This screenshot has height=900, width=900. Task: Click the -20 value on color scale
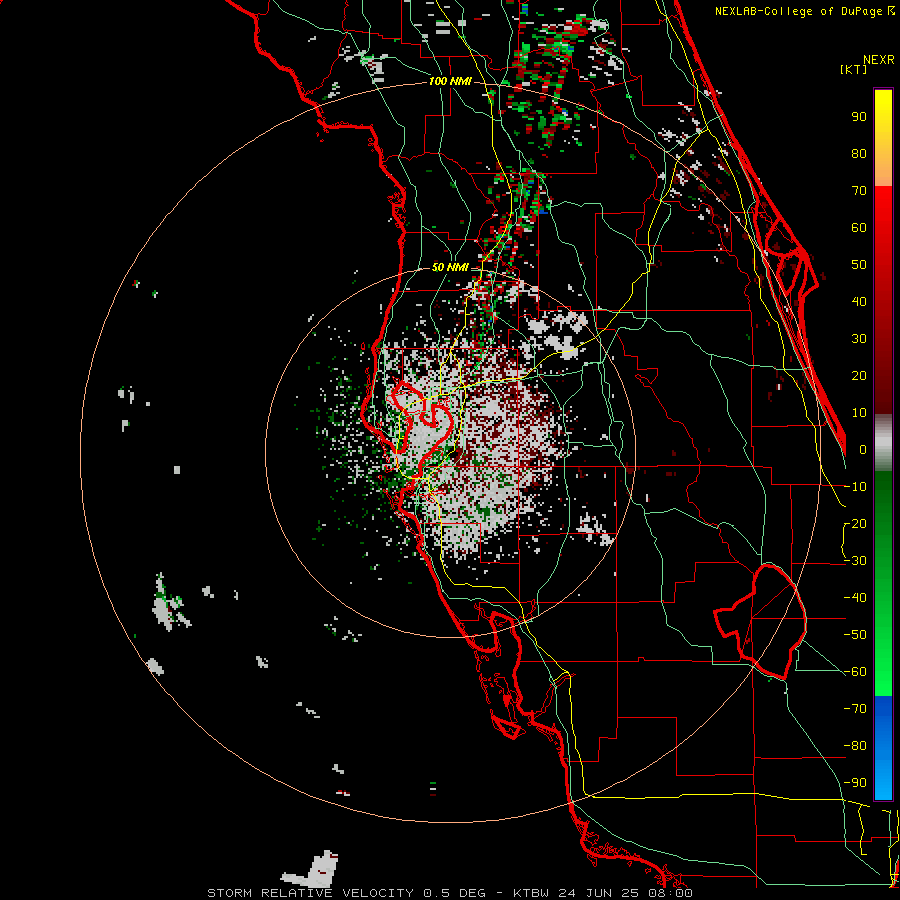pos(855,524)
